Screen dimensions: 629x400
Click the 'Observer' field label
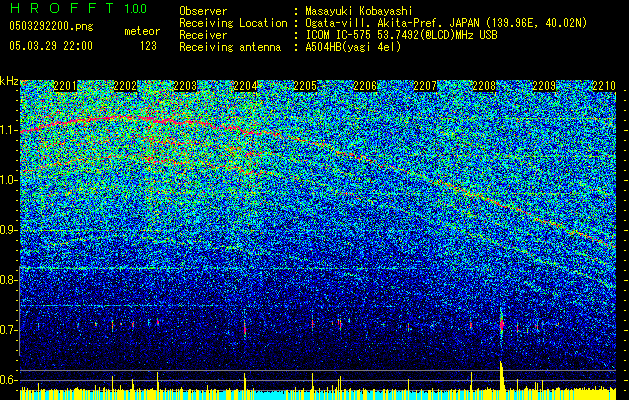point(203,11)
